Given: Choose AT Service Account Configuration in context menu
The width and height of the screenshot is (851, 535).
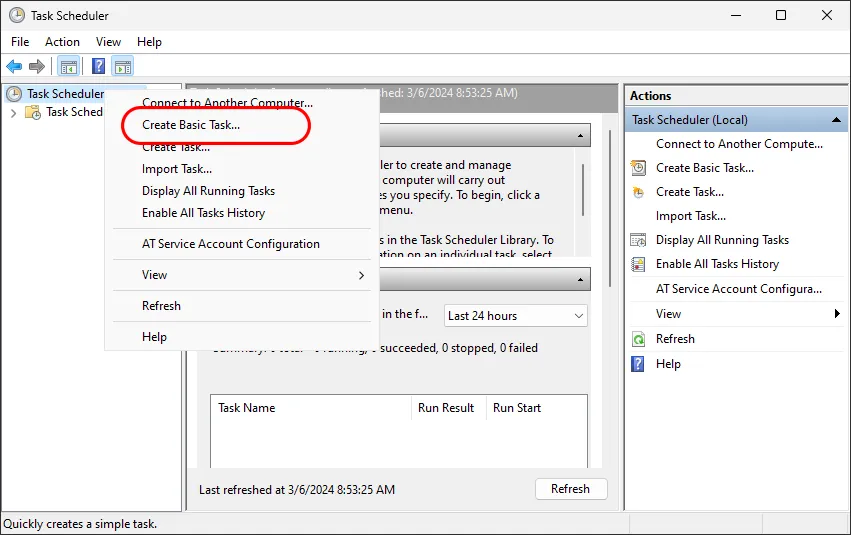Looking at the screenshot, I should (242, 244).
